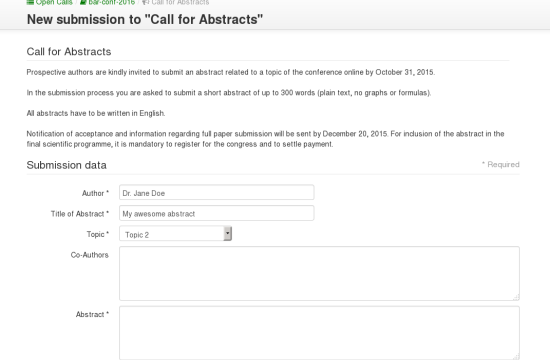Open the Open Calls breadcrumb link
This screenshot has height=360, width=550.
tap(54, 2)
